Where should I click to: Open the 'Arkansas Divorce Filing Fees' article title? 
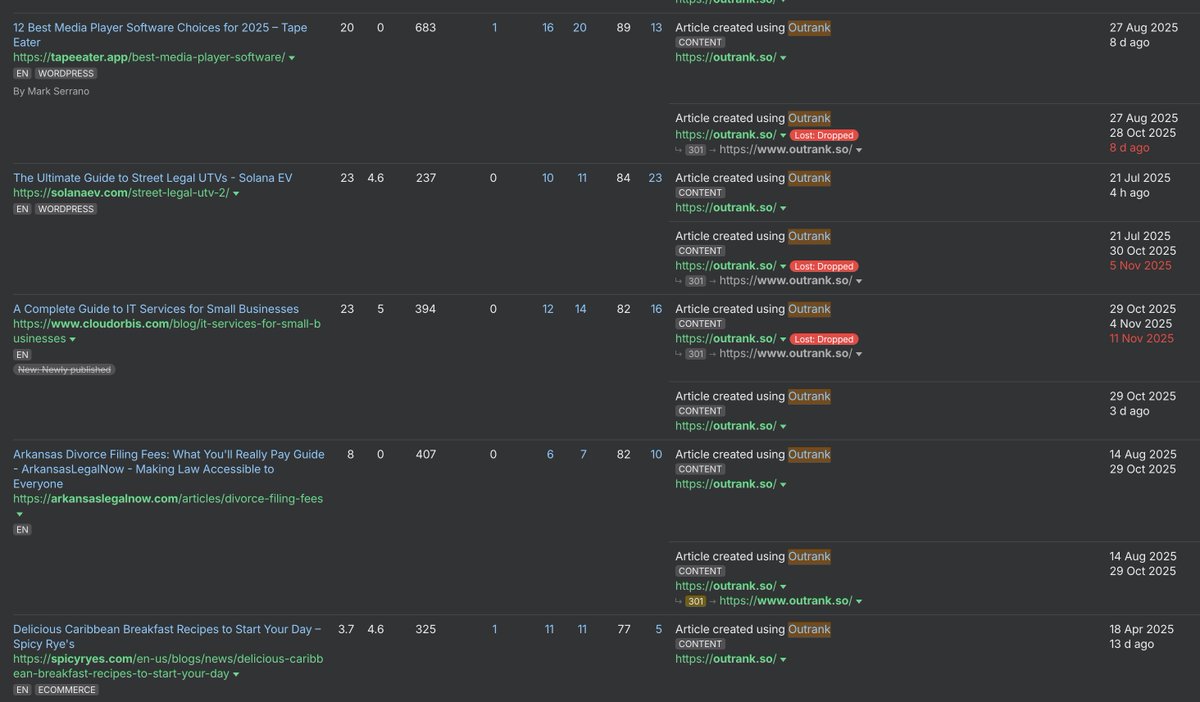(x=169, y=469)
